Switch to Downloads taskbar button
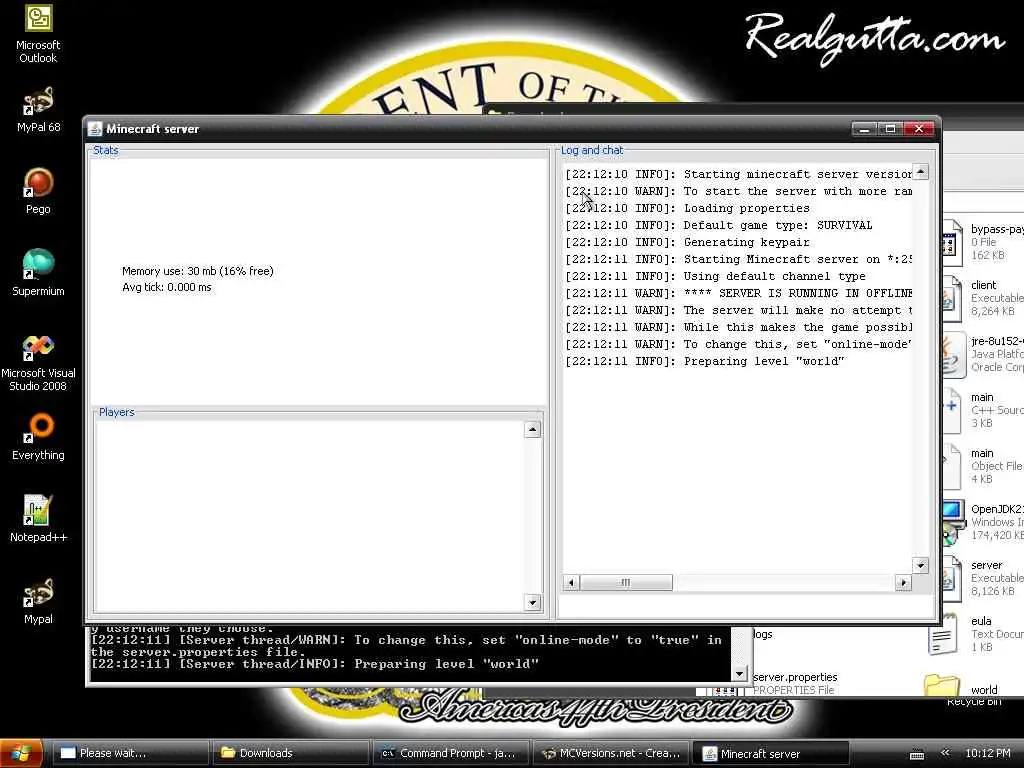 [291, 753]
